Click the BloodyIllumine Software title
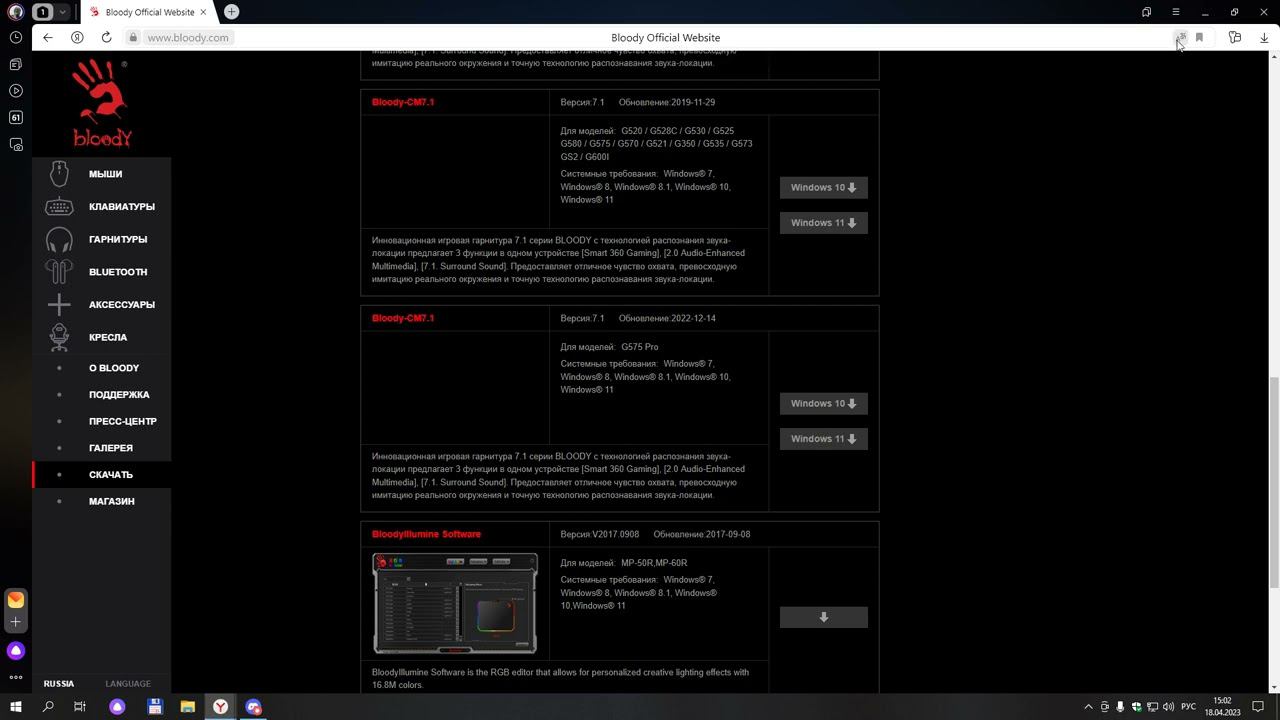 [x=426, y=534]
